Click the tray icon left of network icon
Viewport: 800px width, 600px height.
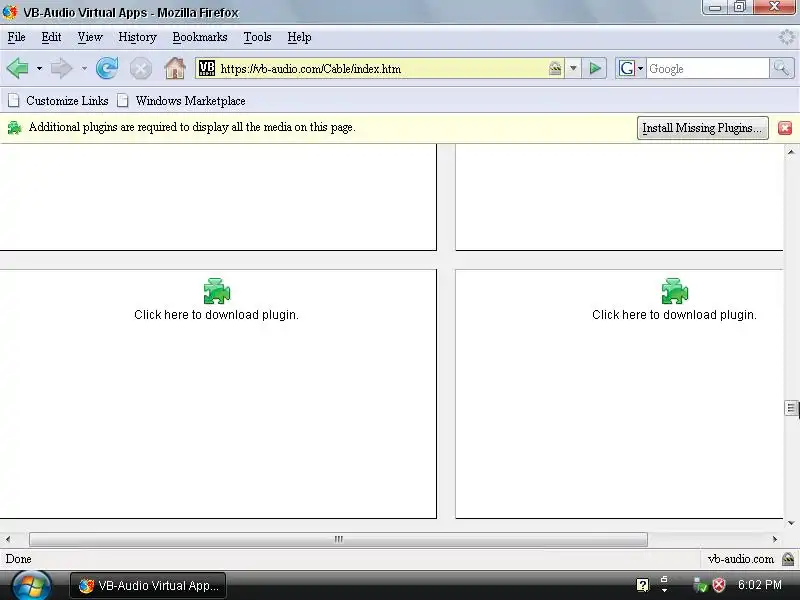(664, 585)
